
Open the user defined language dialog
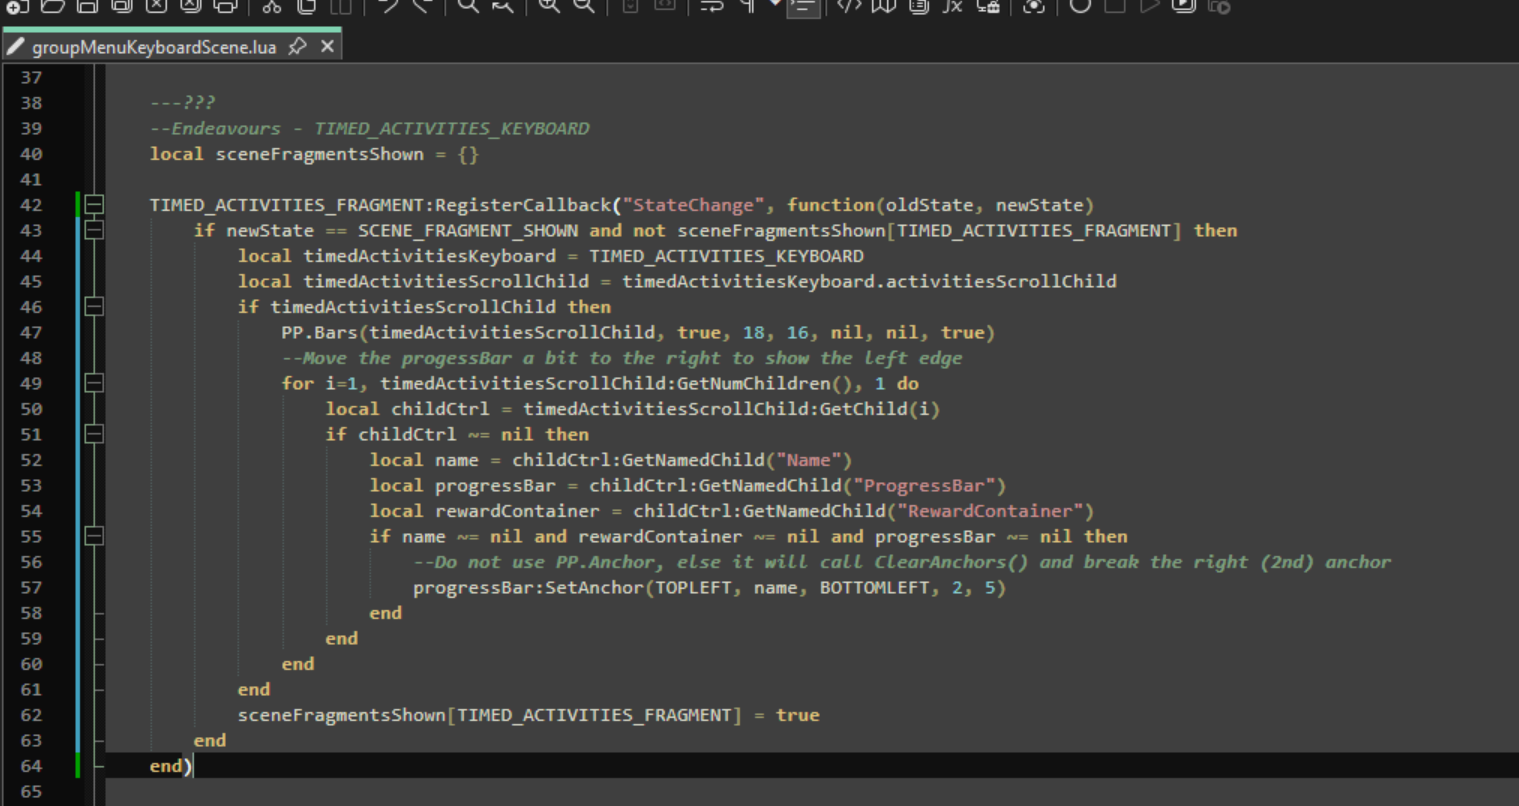point(849,5)
